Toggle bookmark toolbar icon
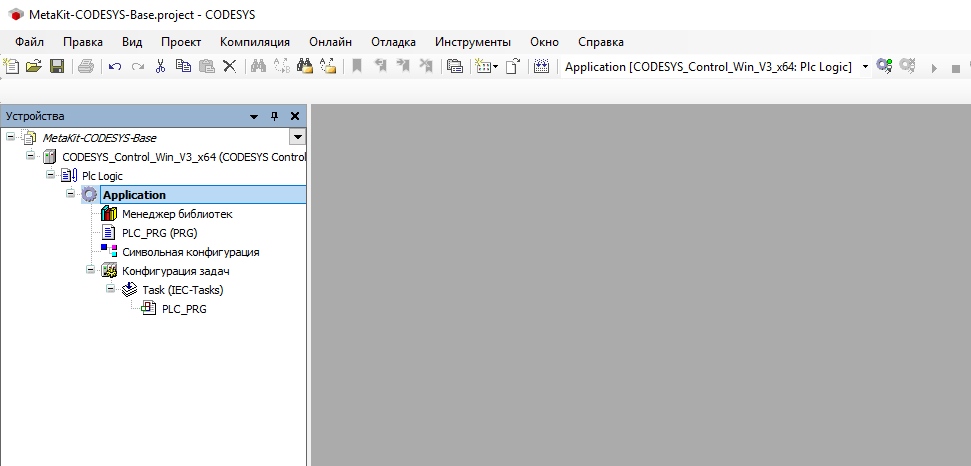Image resolution: width=971 pixels, height=466 pixels. coord(357,66)
